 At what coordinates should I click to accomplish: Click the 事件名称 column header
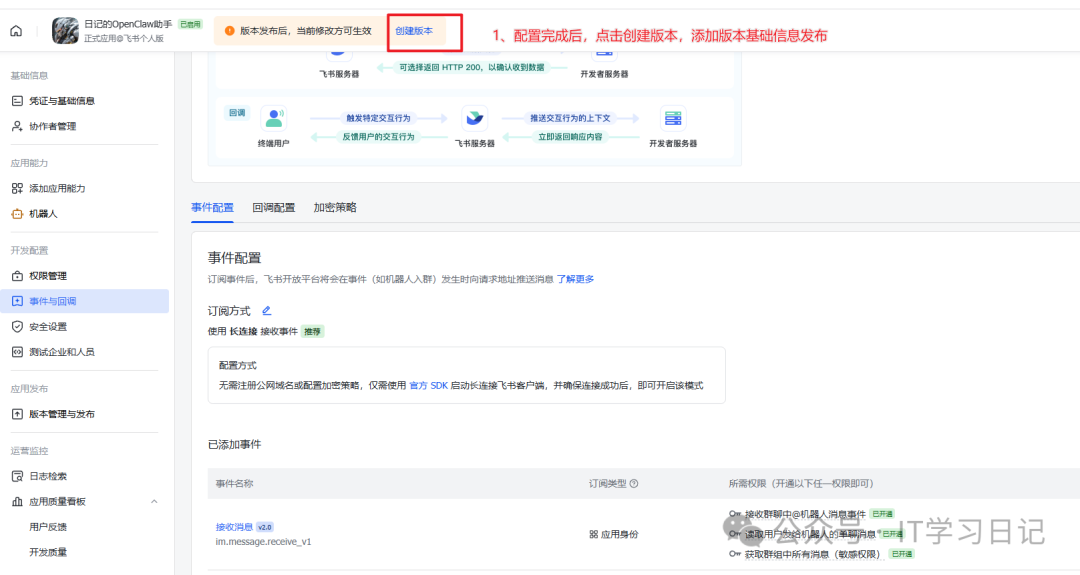pos(234,483)
